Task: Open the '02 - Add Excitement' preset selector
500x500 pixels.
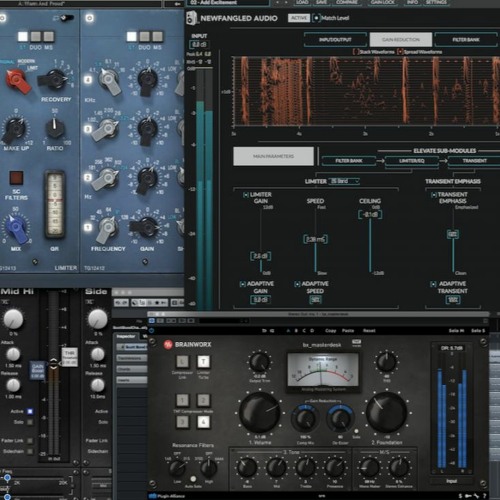Action: click(228, 3)
